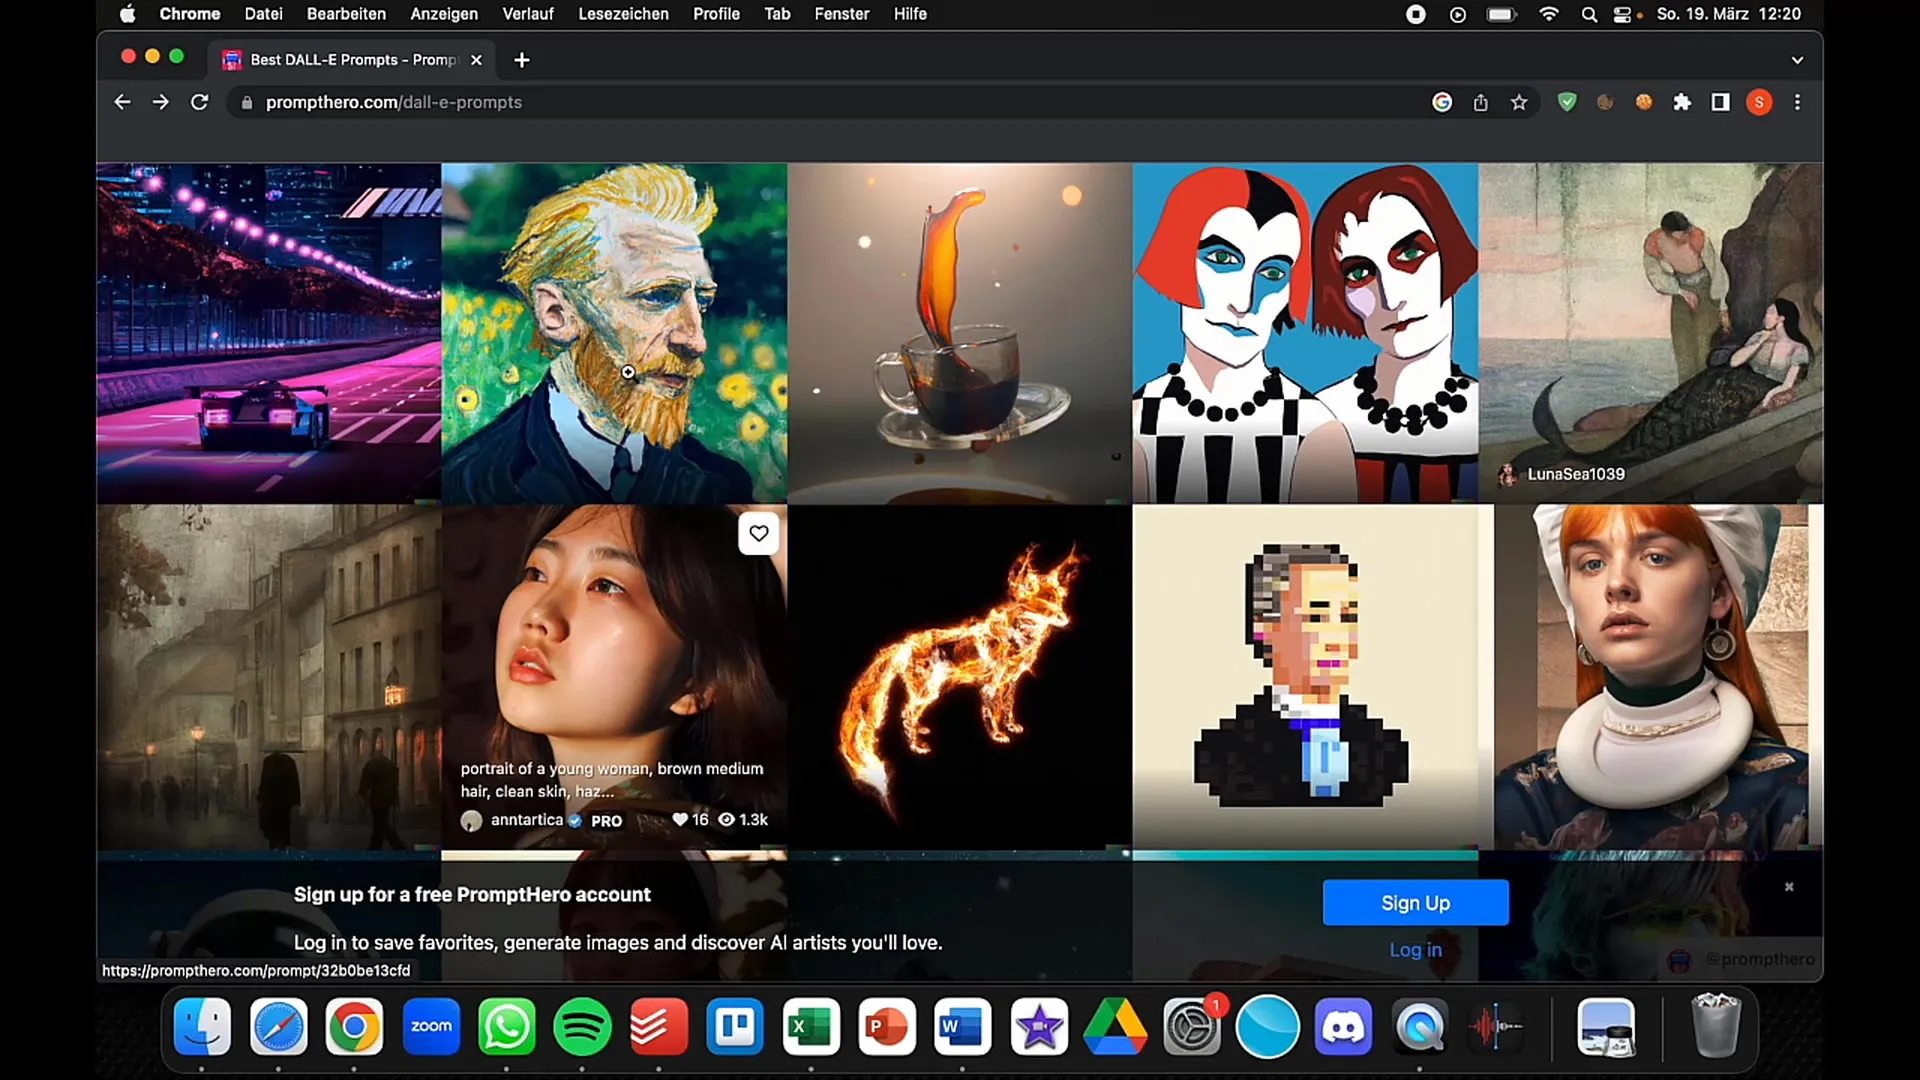View site information lock icon
This screenshot has height=1080, width=1920.
247,102
